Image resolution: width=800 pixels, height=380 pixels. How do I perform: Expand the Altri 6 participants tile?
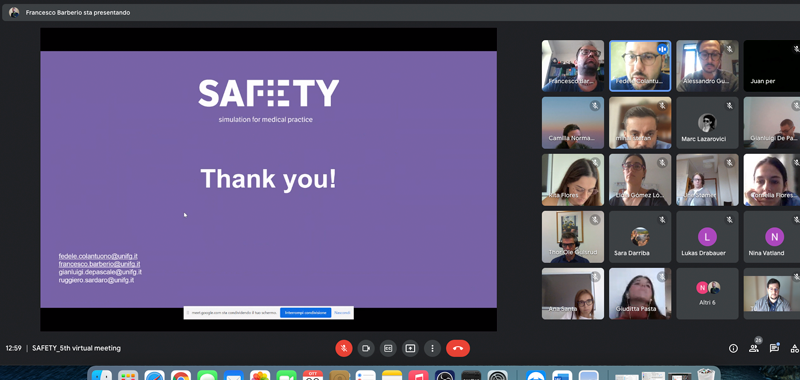tap(707, 294)
